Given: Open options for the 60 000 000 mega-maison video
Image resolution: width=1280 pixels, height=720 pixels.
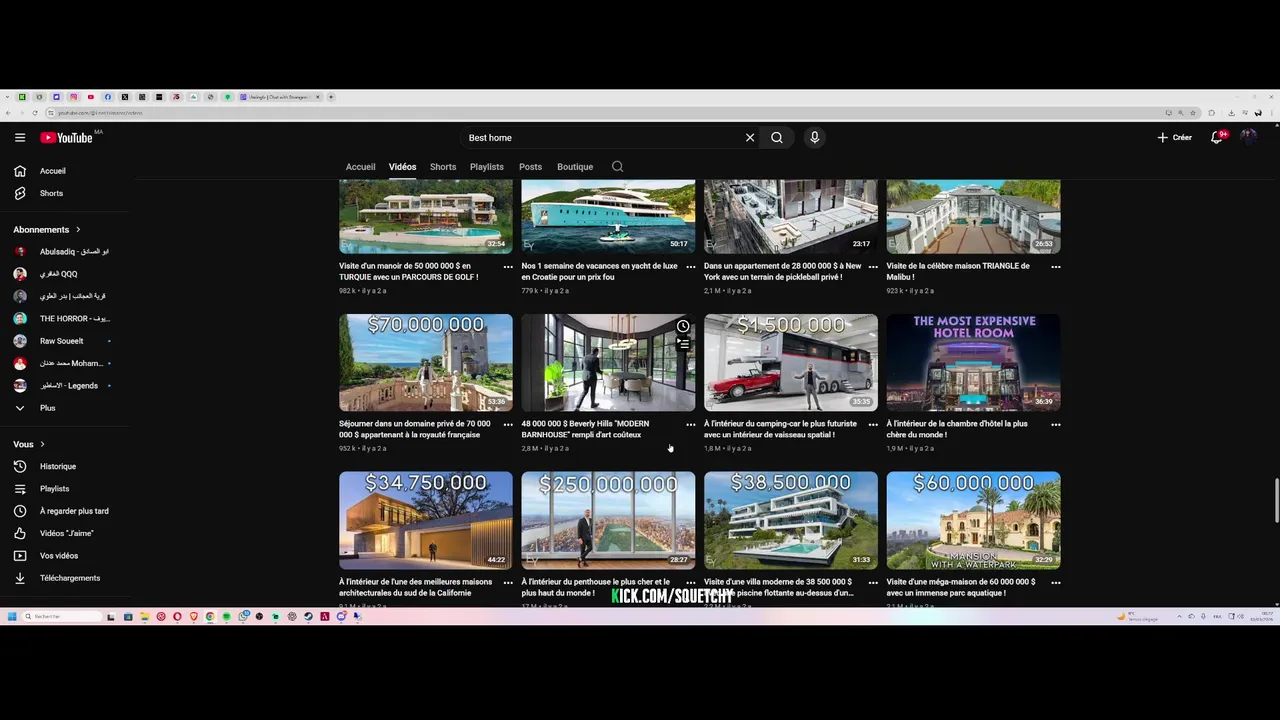Looking at the screenshot, I should [x=1056, y=583].
